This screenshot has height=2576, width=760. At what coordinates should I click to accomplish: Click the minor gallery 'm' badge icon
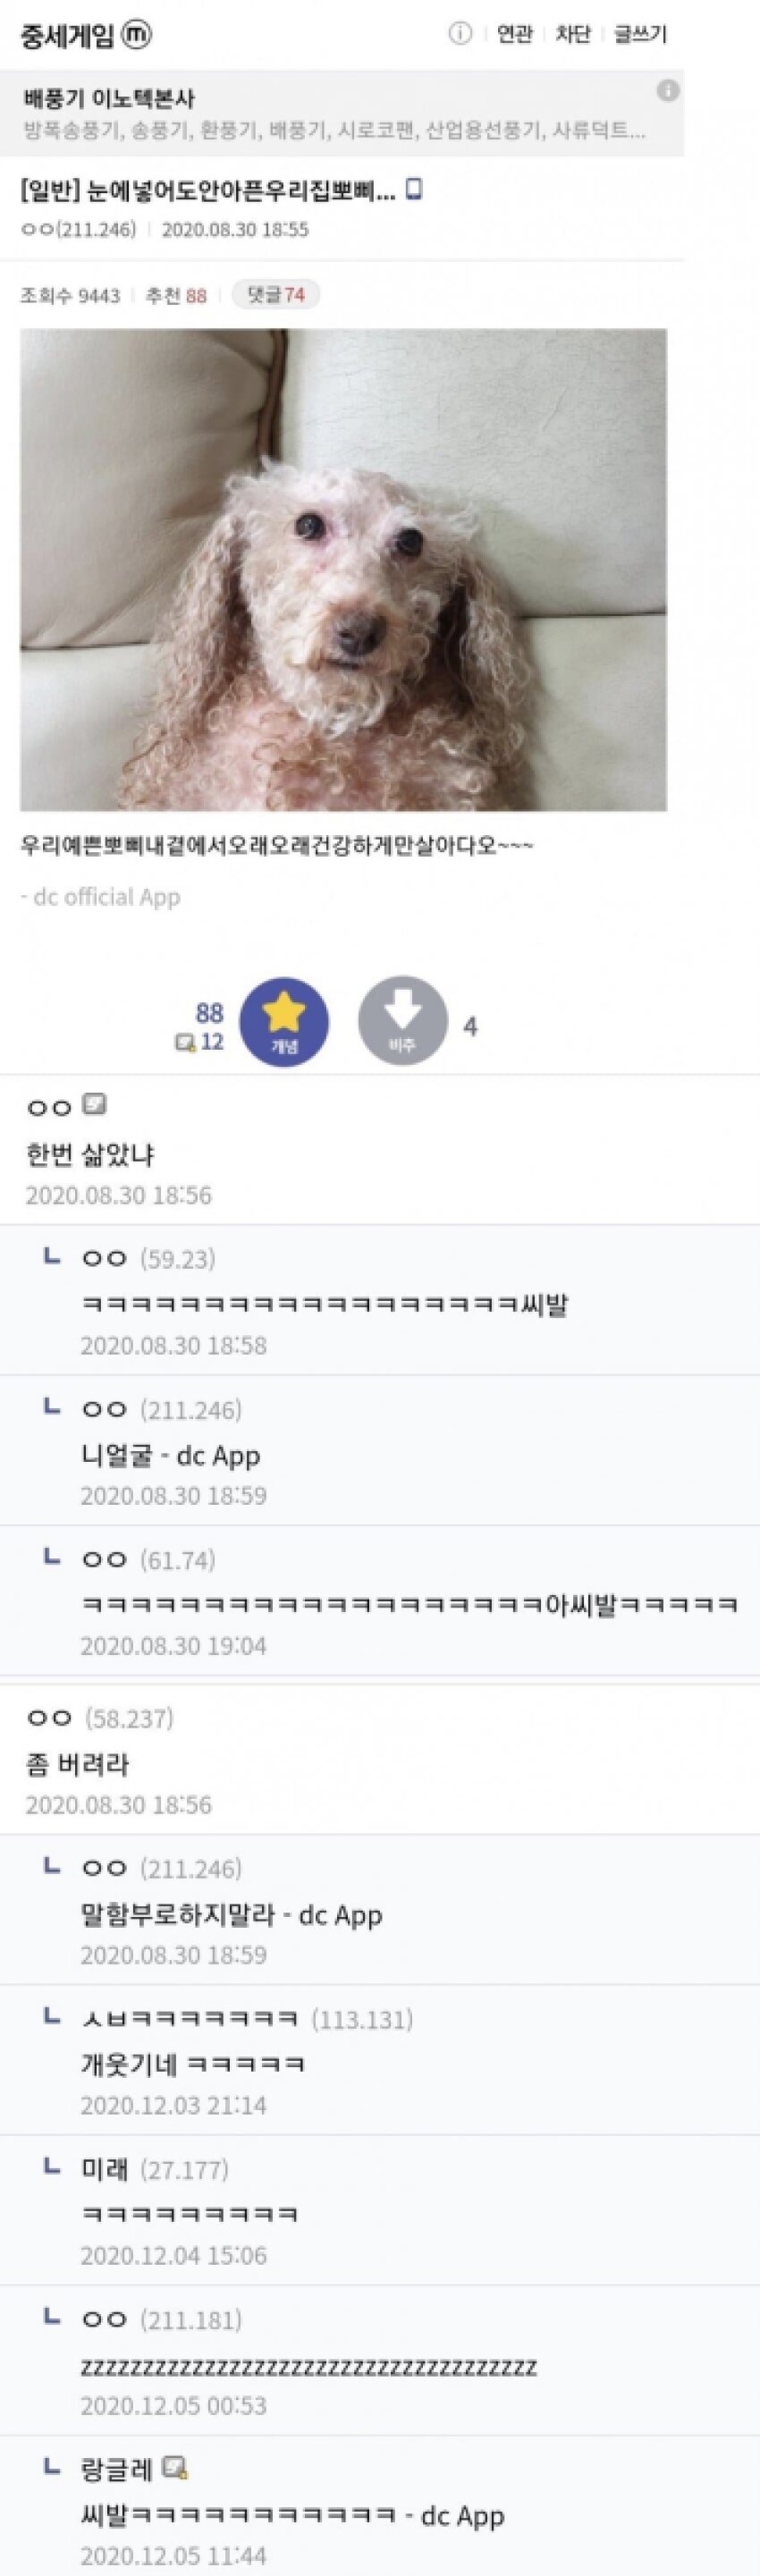pos(136,35)
